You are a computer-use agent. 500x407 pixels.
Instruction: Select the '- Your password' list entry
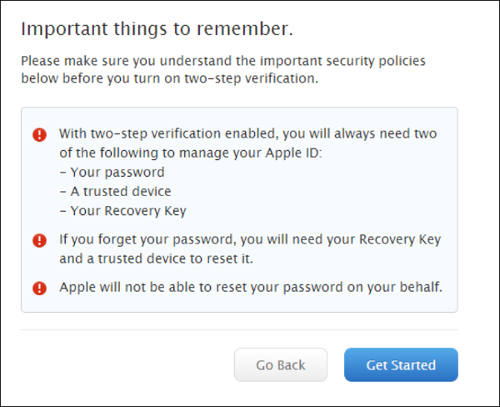[112, 173]
